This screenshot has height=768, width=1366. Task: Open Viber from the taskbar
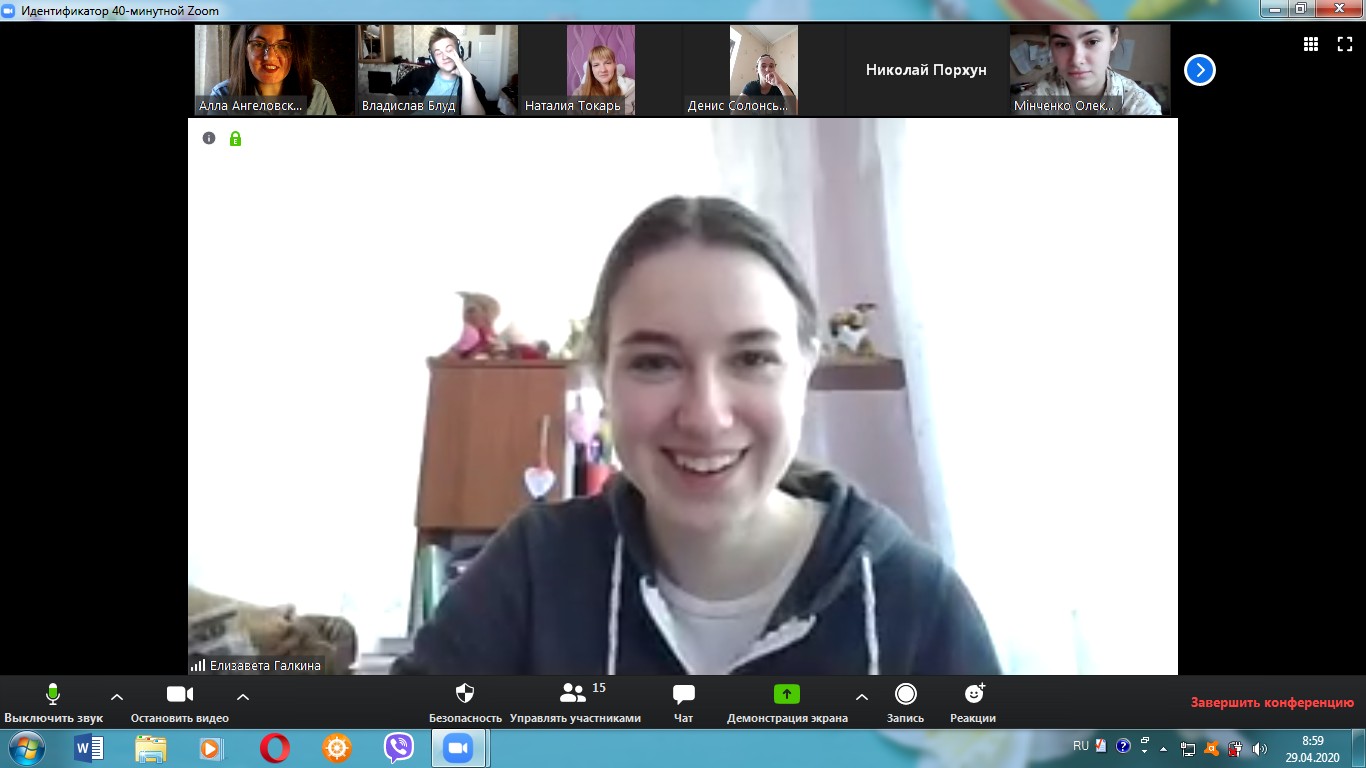click(x=399, y=748)
